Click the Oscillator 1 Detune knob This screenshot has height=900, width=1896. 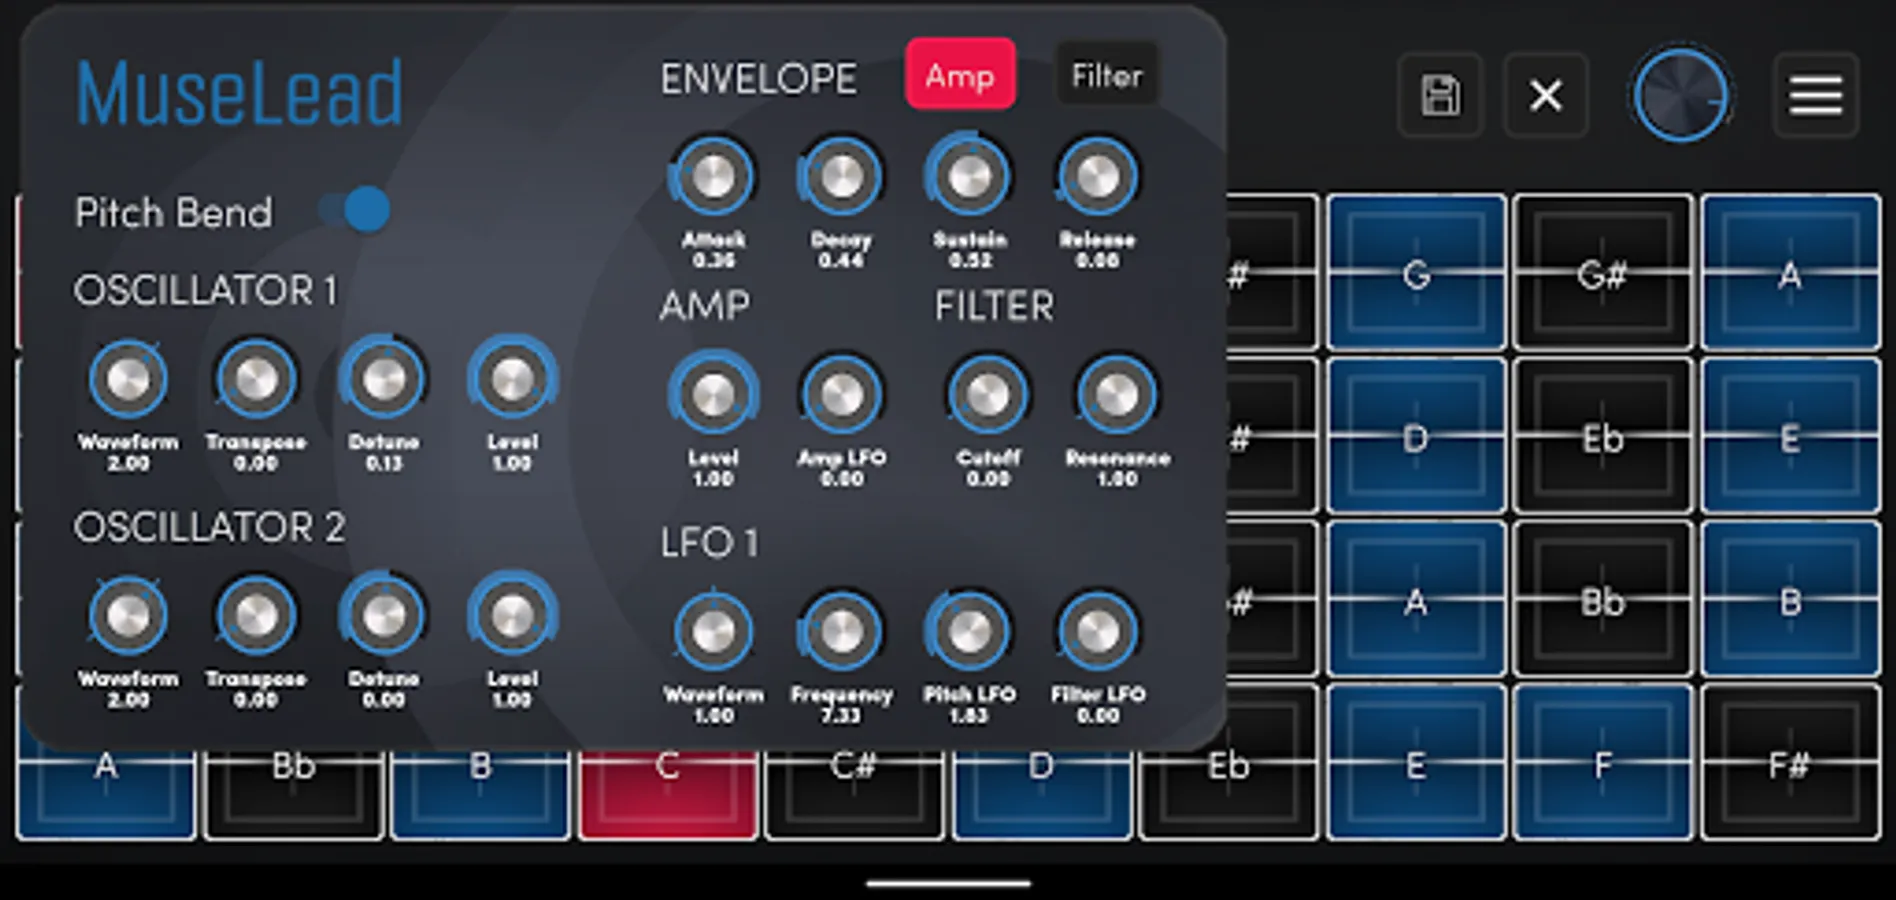[x=384, y=379]
